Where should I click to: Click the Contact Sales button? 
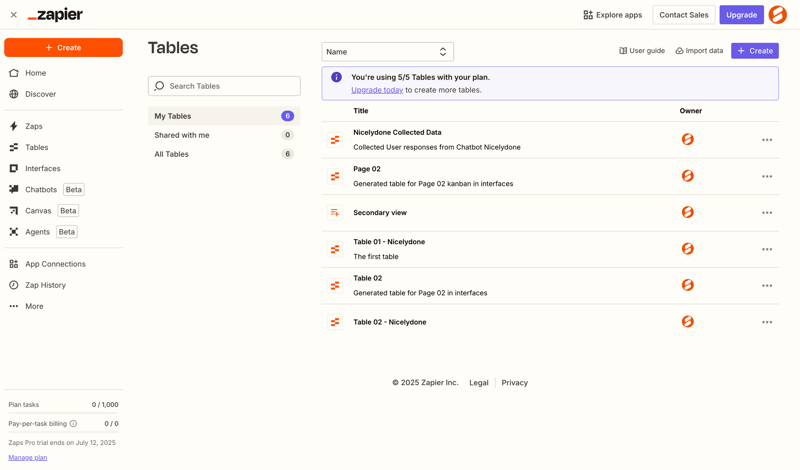(684, 15)
